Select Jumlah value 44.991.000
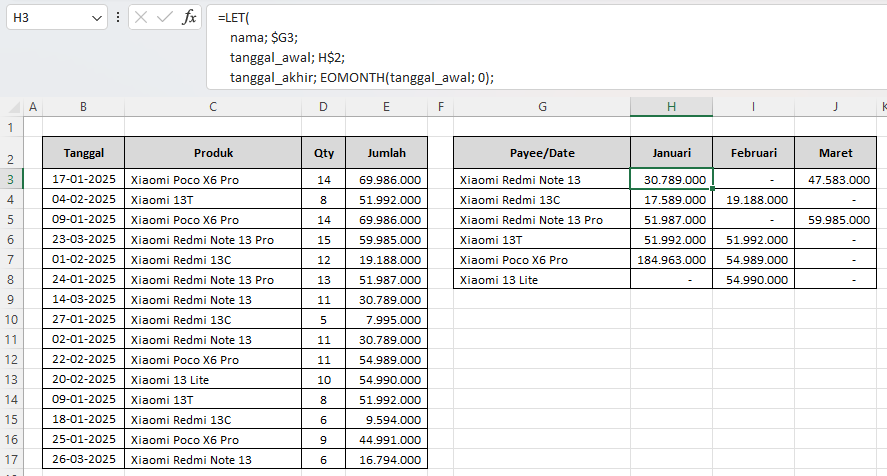 click(x=386, y=439)
